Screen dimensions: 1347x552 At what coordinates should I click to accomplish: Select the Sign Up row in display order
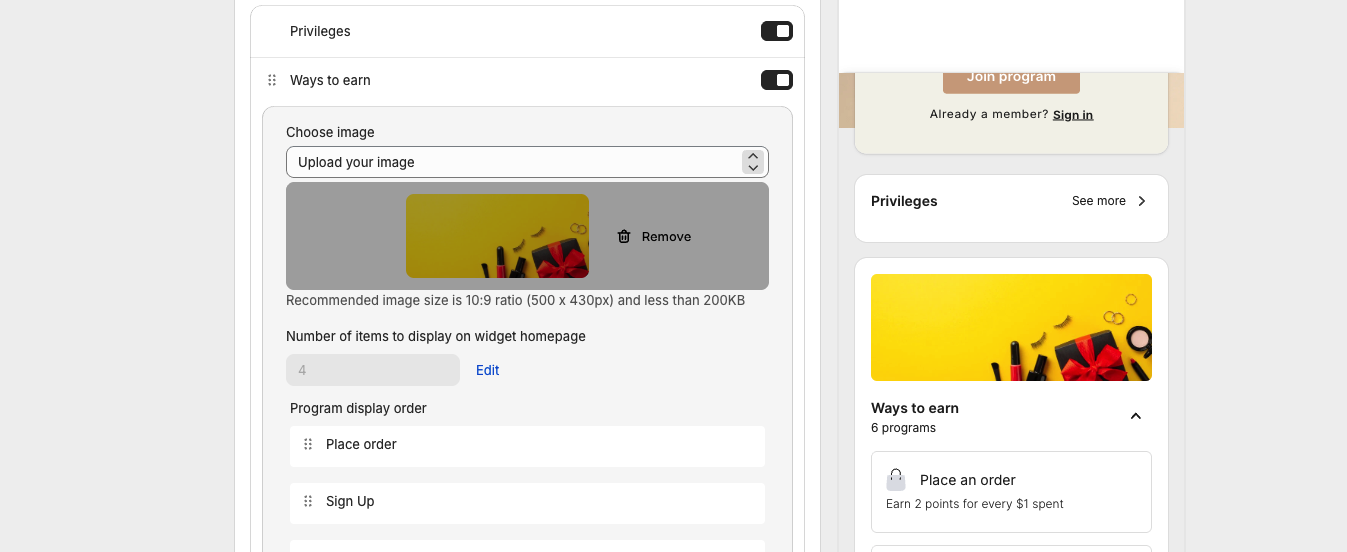click(x=527, y=502)
